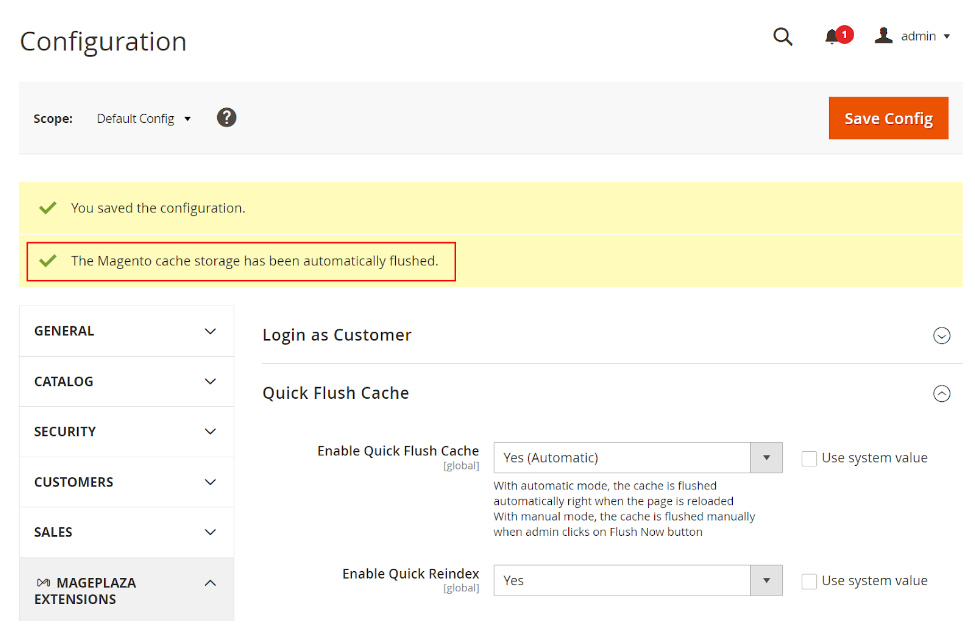The width and height of the screenshot is (975, 634).
Task: Check Use system value for Quick Reindex
Action: [809, 581]
